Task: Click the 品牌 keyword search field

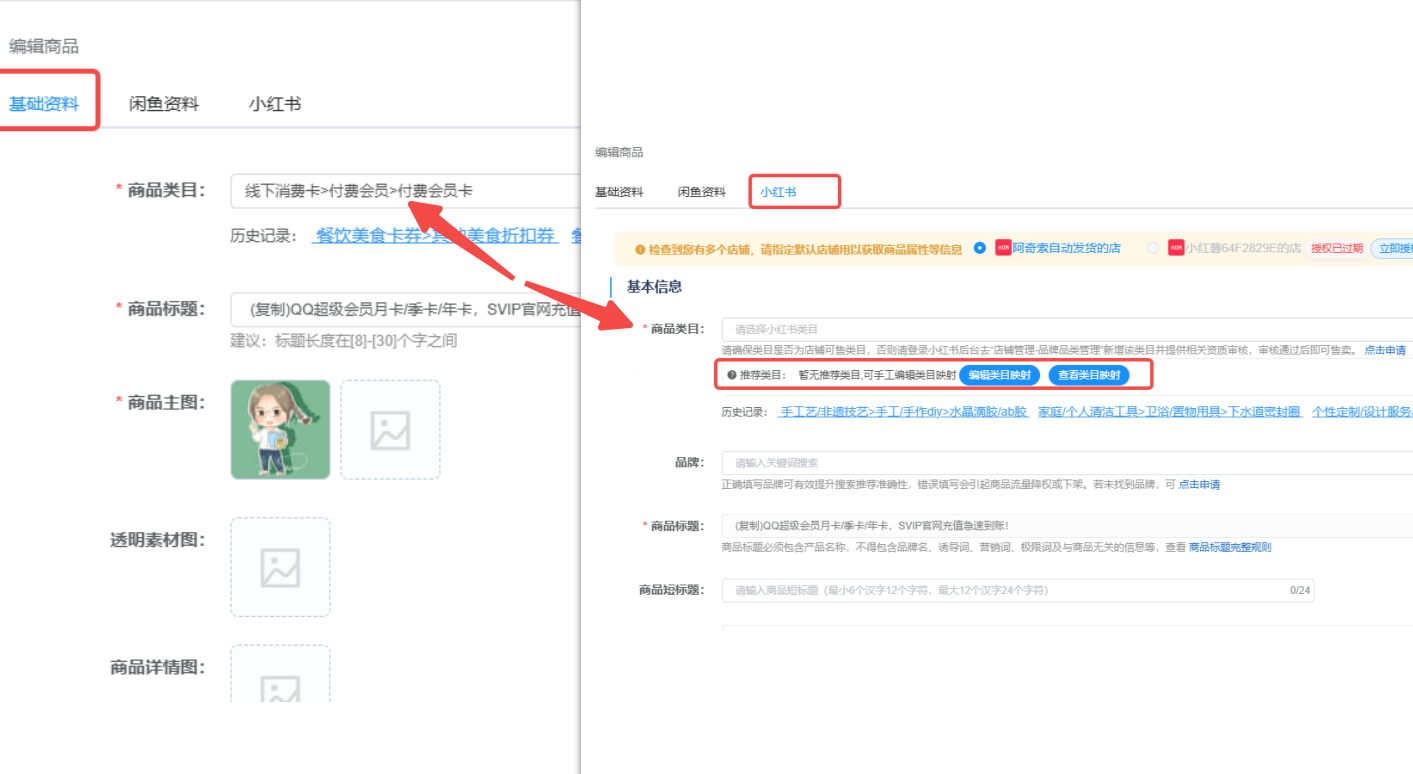Action: coord(1067,463)
